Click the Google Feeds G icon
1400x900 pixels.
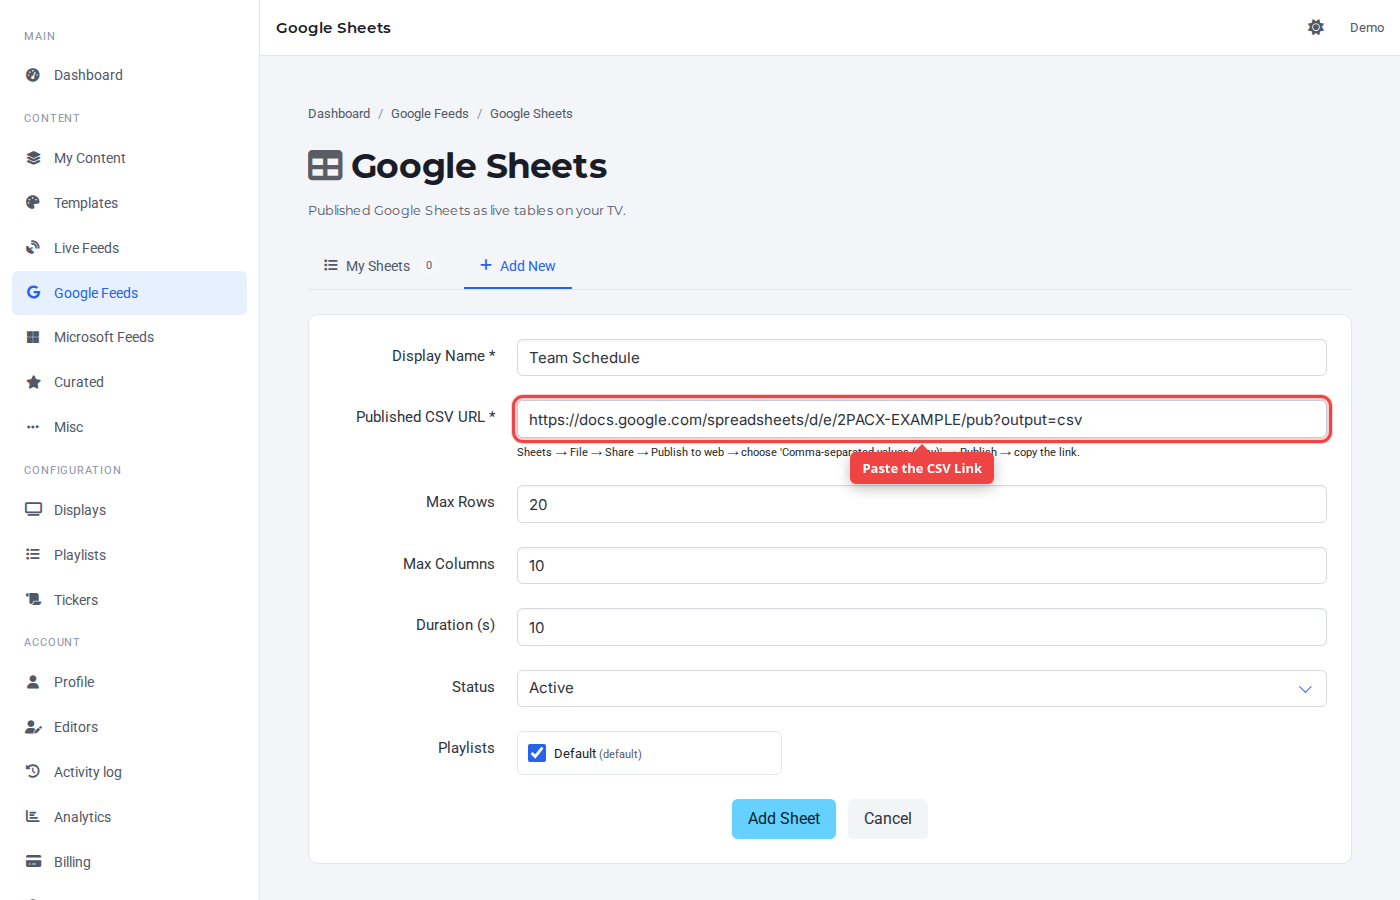33,292
